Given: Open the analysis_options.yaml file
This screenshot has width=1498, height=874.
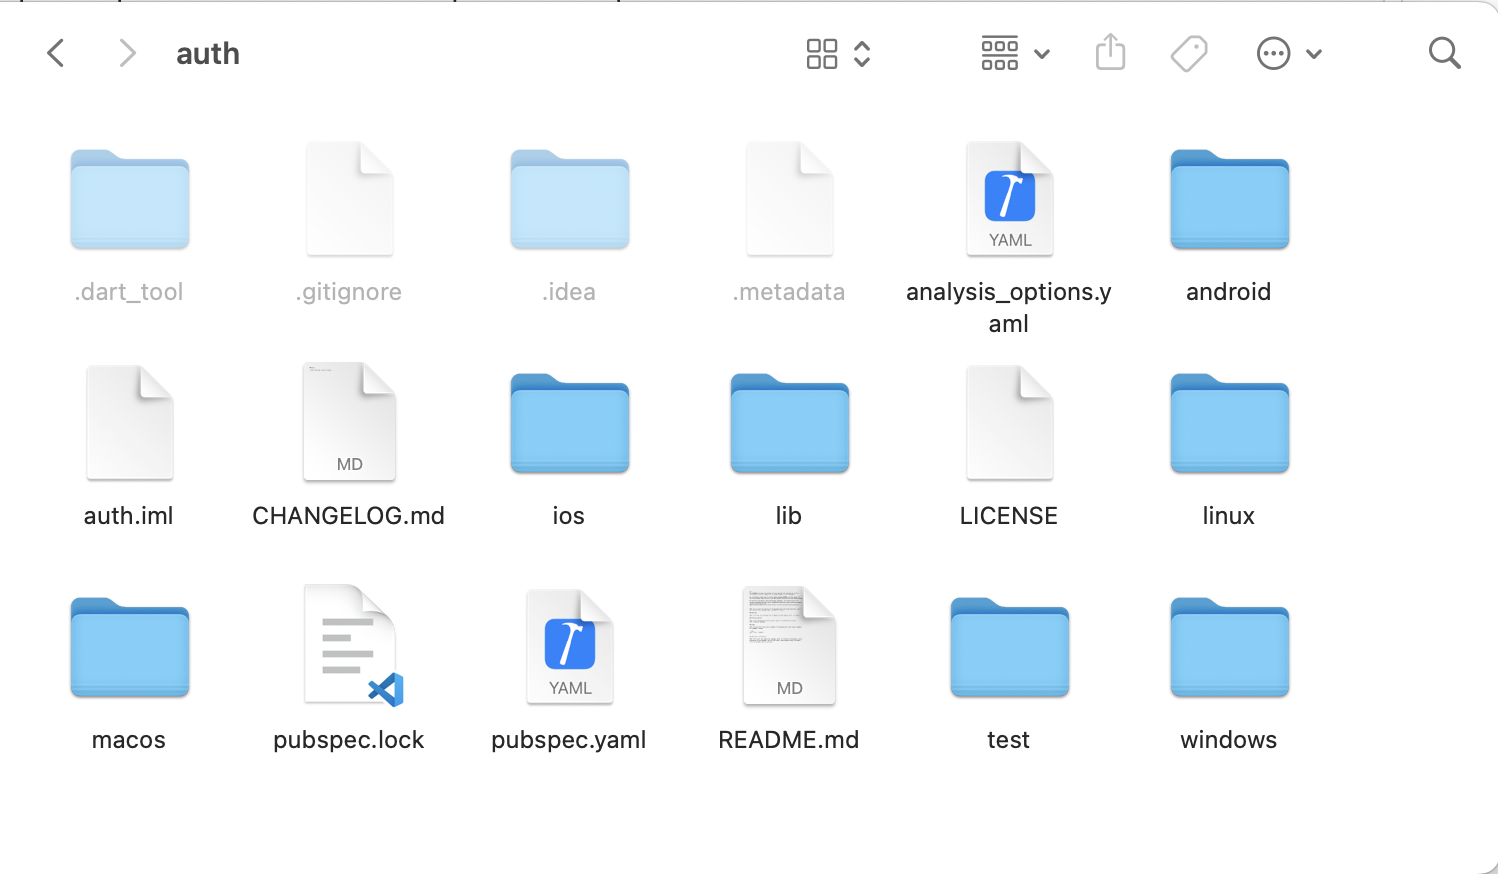Looking at the screenshot, I should click(x=1008, y=197).
